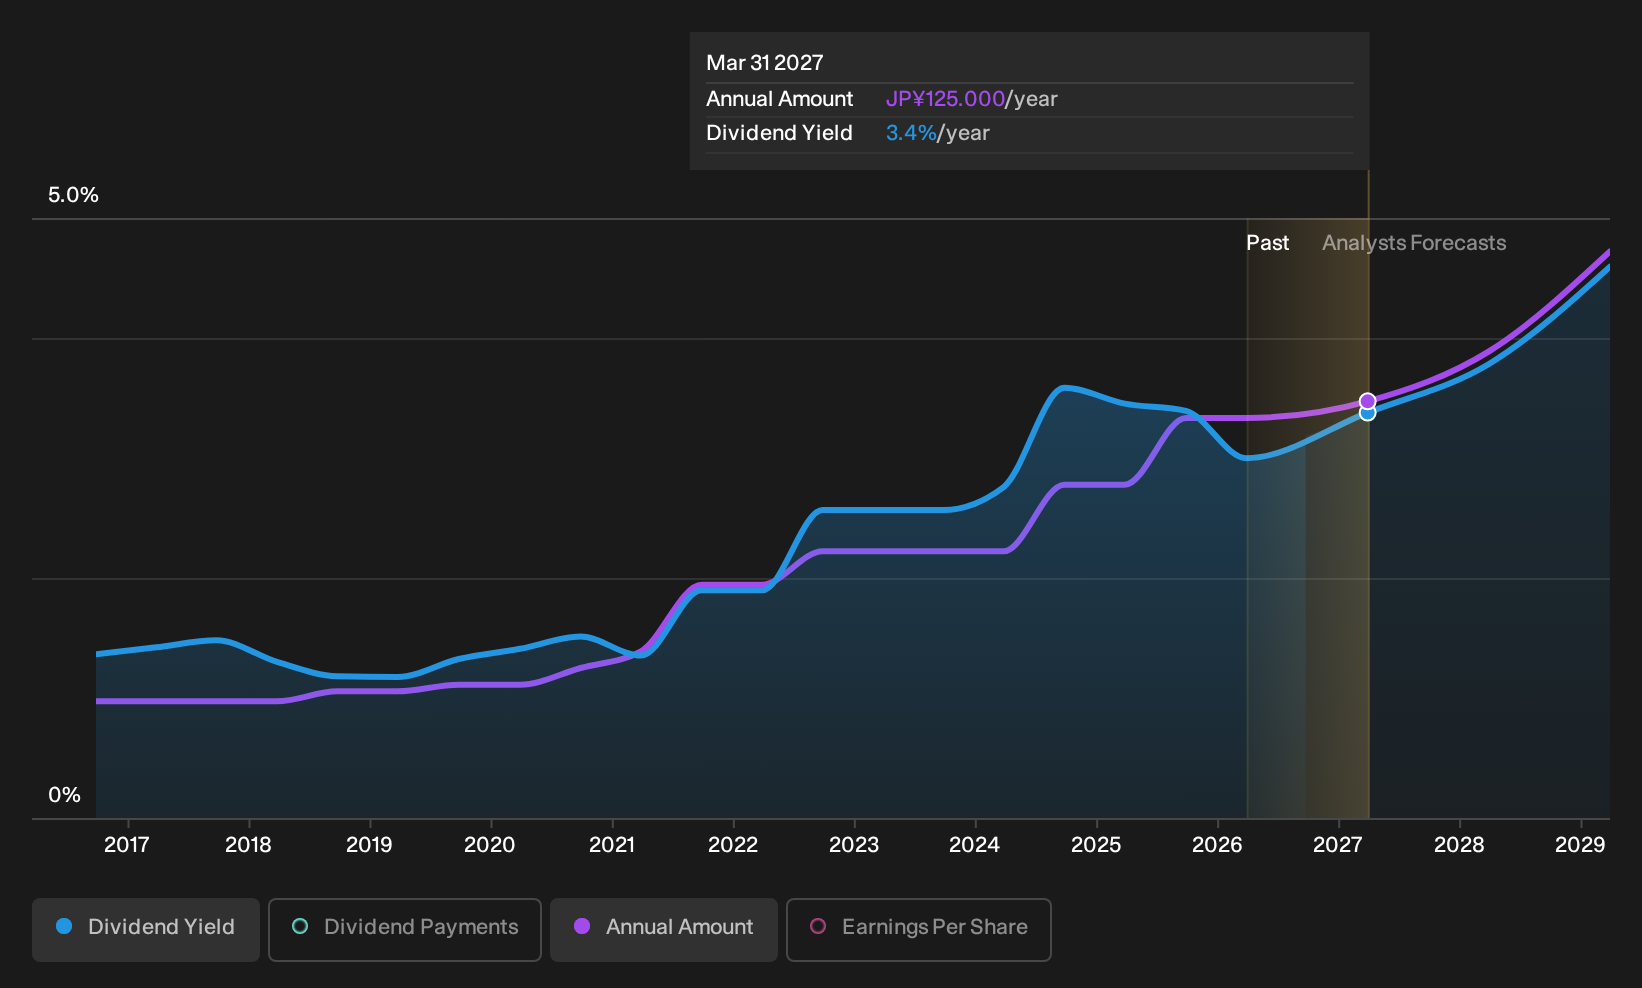Toggle the Dividend Payments series on
The image size is (1642, 988).
point(405,929)
